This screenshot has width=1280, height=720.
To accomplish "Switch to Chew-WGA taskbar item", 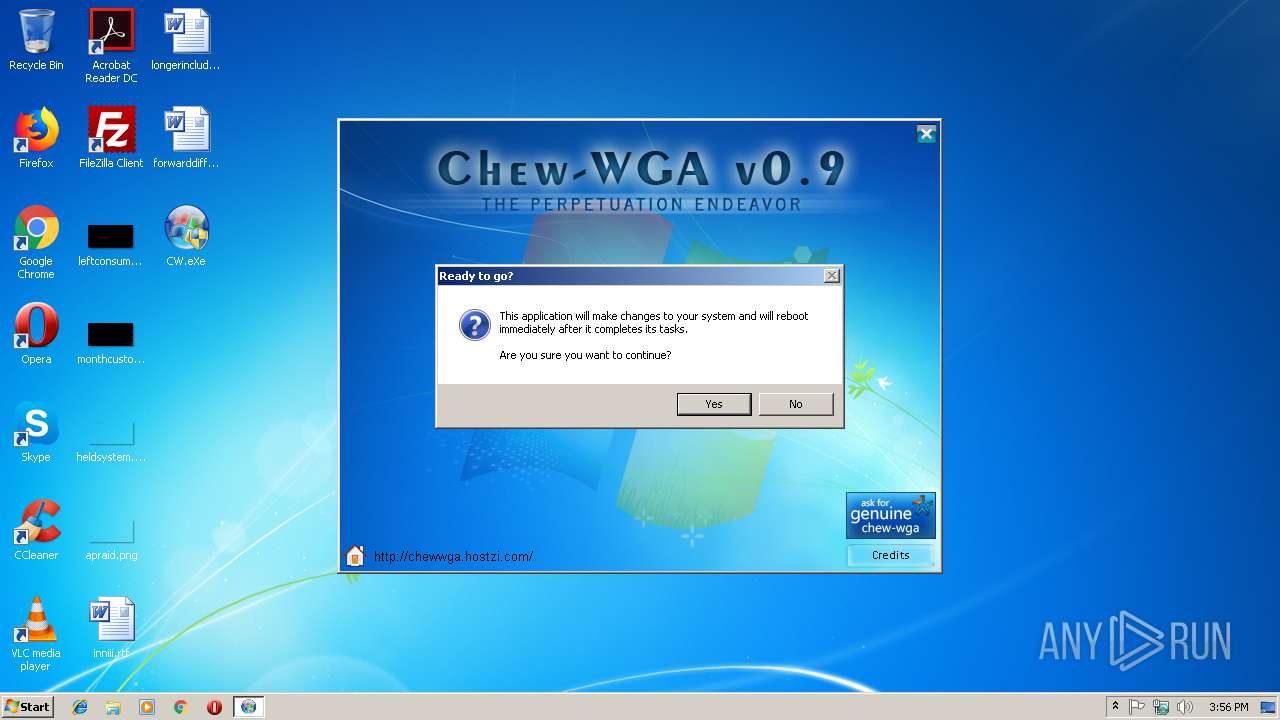I will pyautogui.click(x=248, y=707).
